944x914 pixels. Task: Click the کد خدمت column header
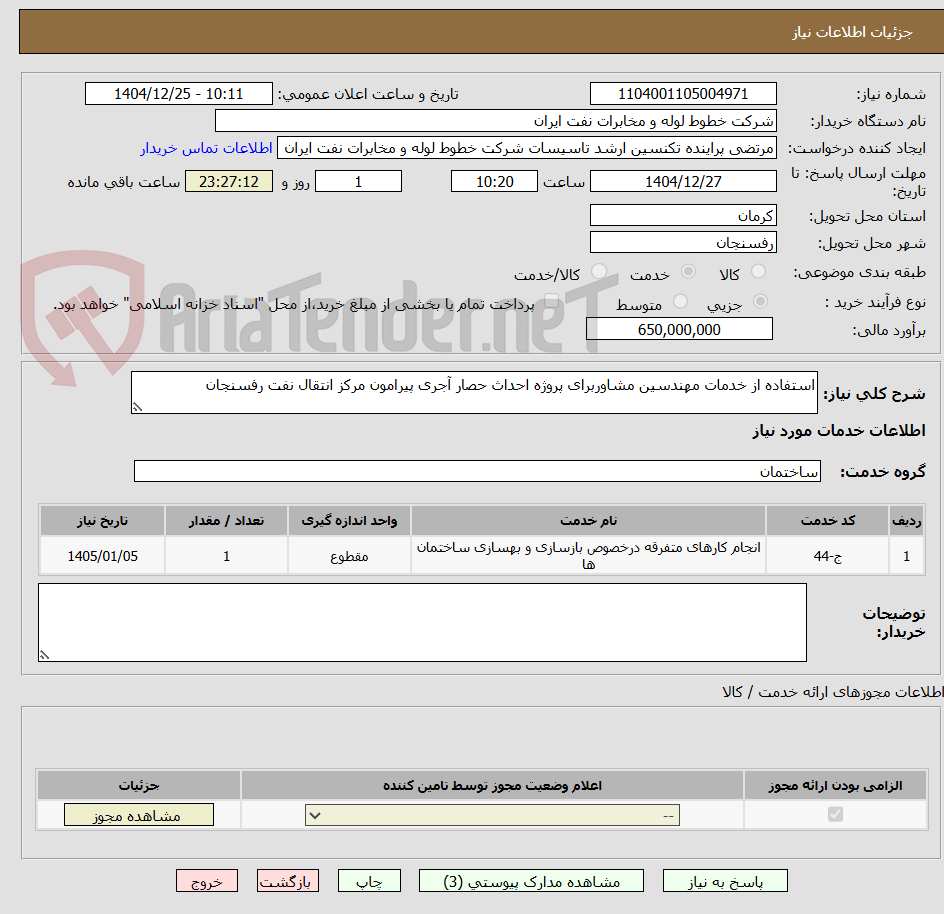pyautogui.click(x=828, y=521)
